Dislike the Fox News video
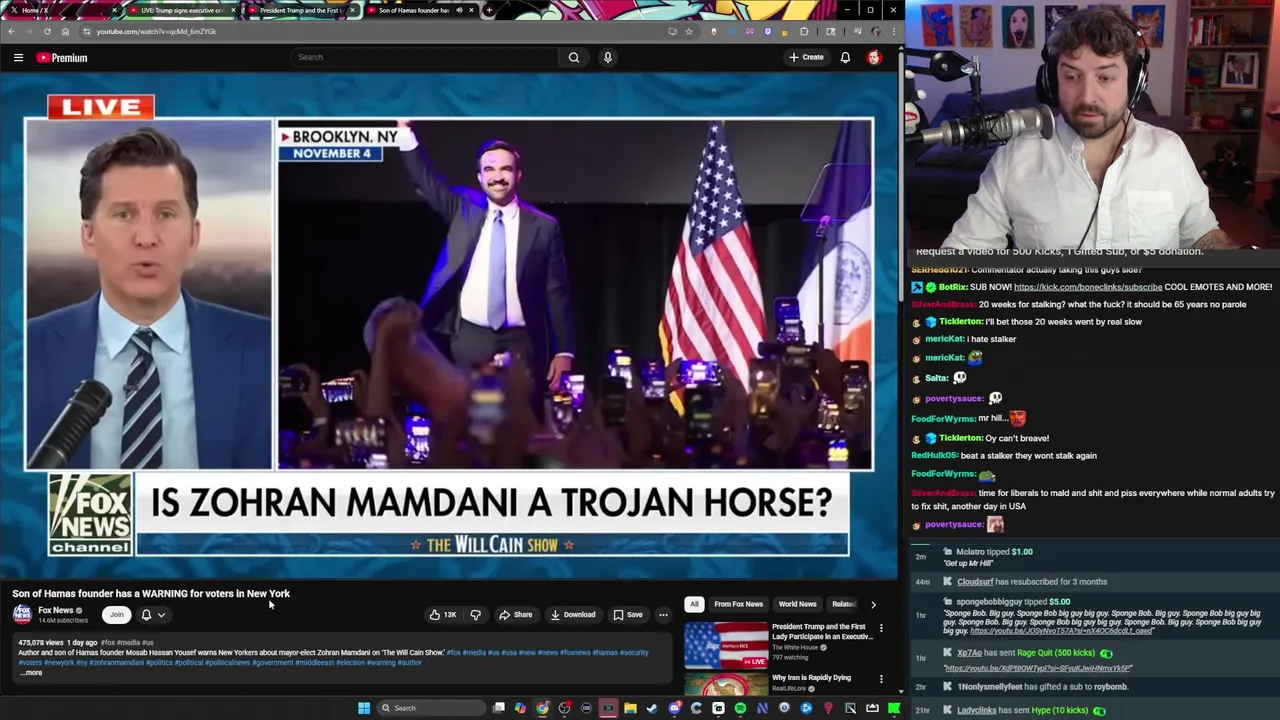The height and width of the screenshot is (720, 1280). (x=476, y=615)
